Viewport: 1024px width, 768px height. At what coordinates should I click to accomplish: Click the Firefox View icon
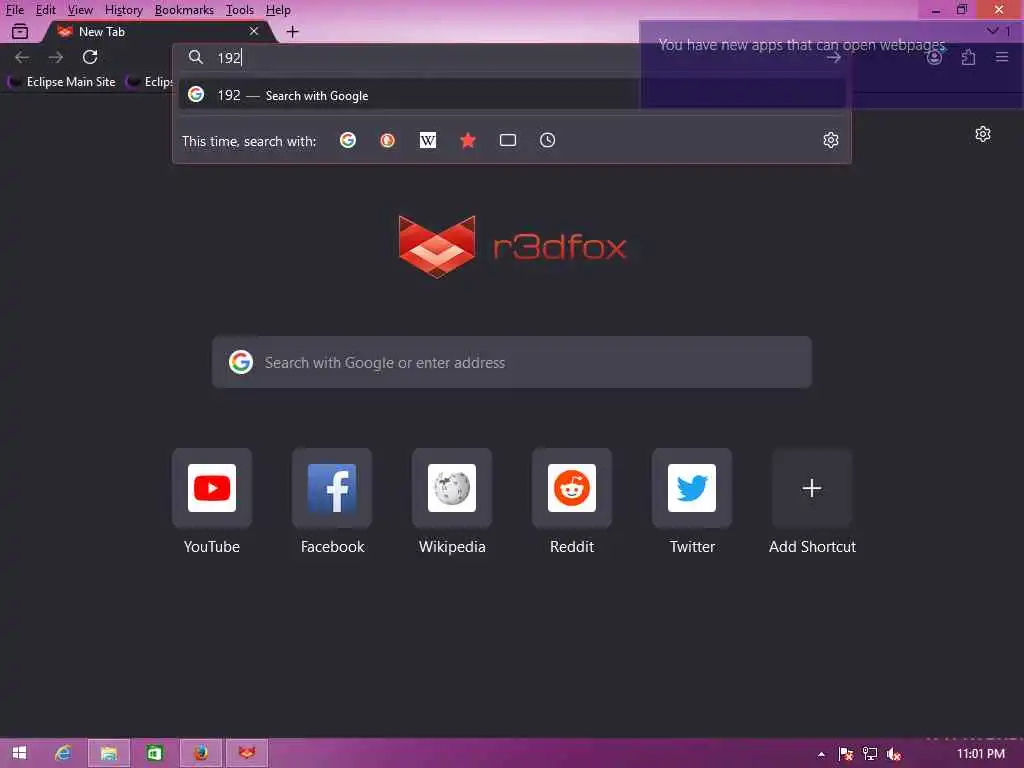pos(20,31)
